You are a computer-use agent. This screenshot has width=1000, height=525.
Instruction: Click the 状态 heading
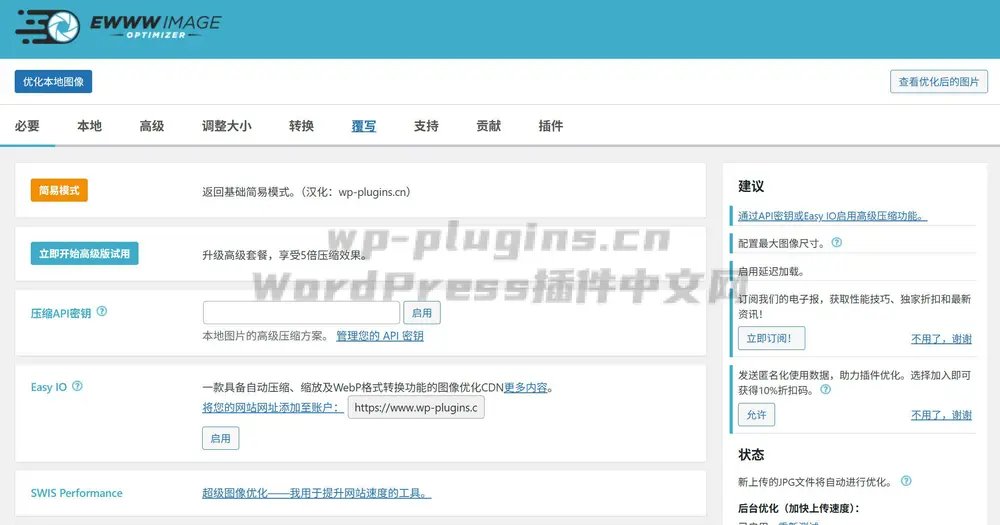(751, 455)
